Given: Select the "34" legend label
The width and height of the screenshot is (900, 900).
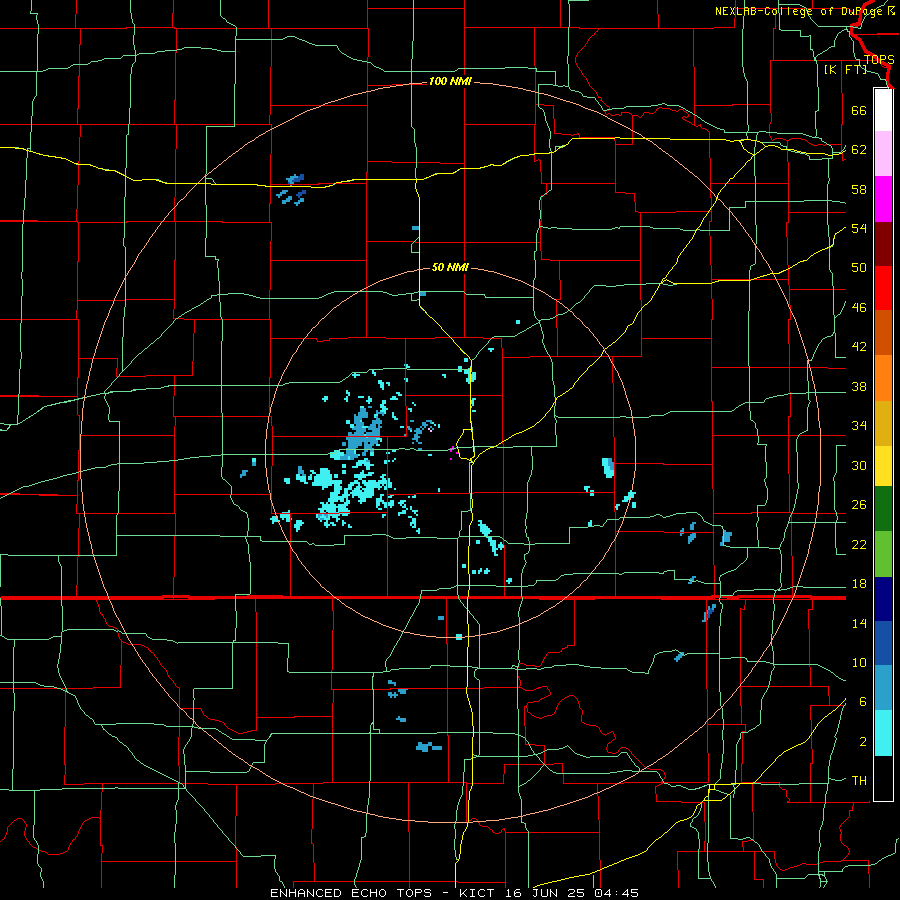Looking at the screenshot, I should tap(859, 426).
